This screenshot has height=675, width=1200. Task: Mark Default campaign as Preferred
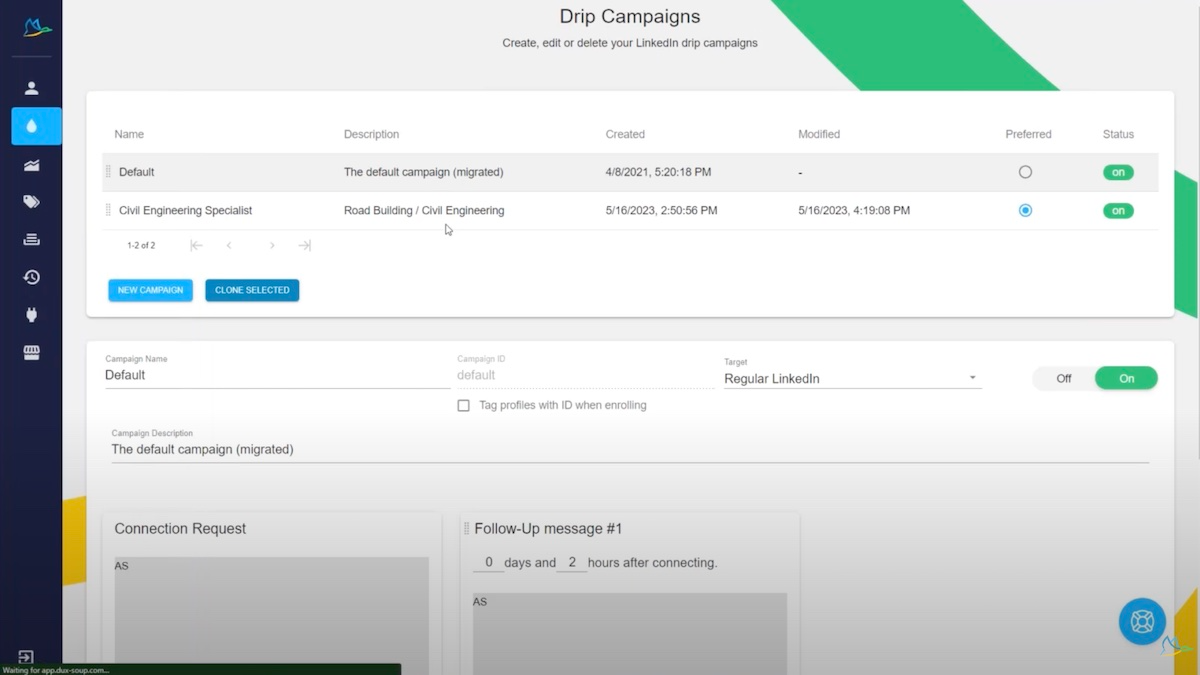(1025, 171)
